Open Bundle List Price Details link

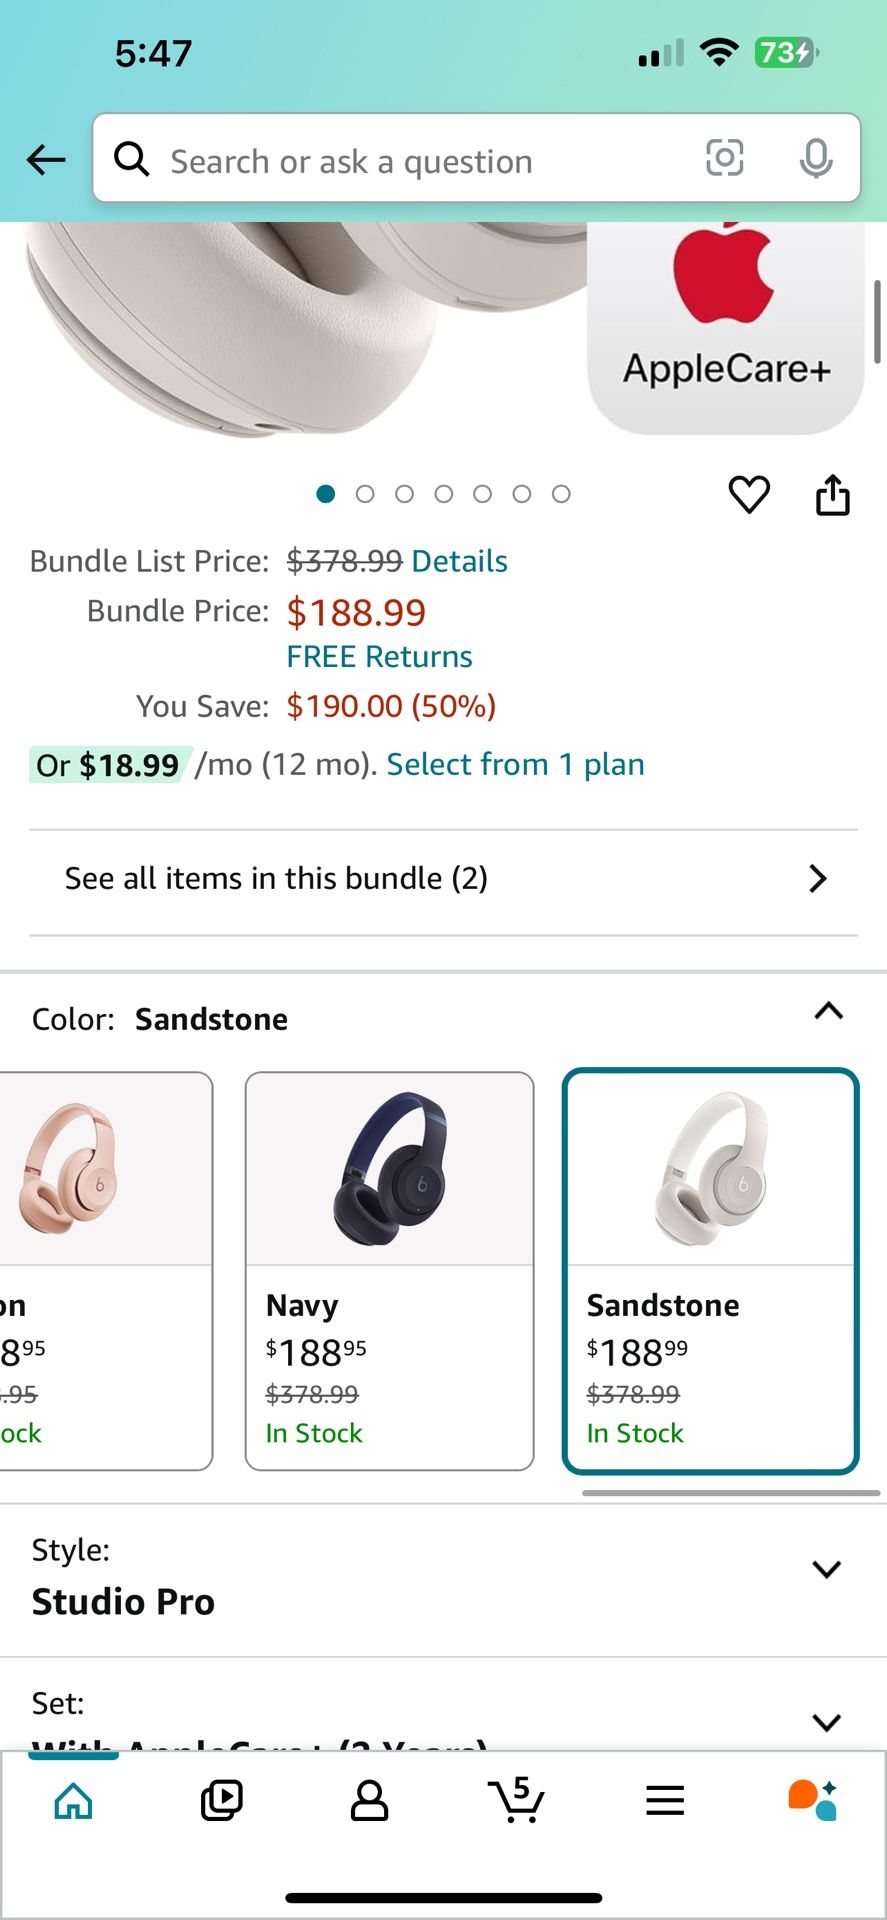[459, 561]
